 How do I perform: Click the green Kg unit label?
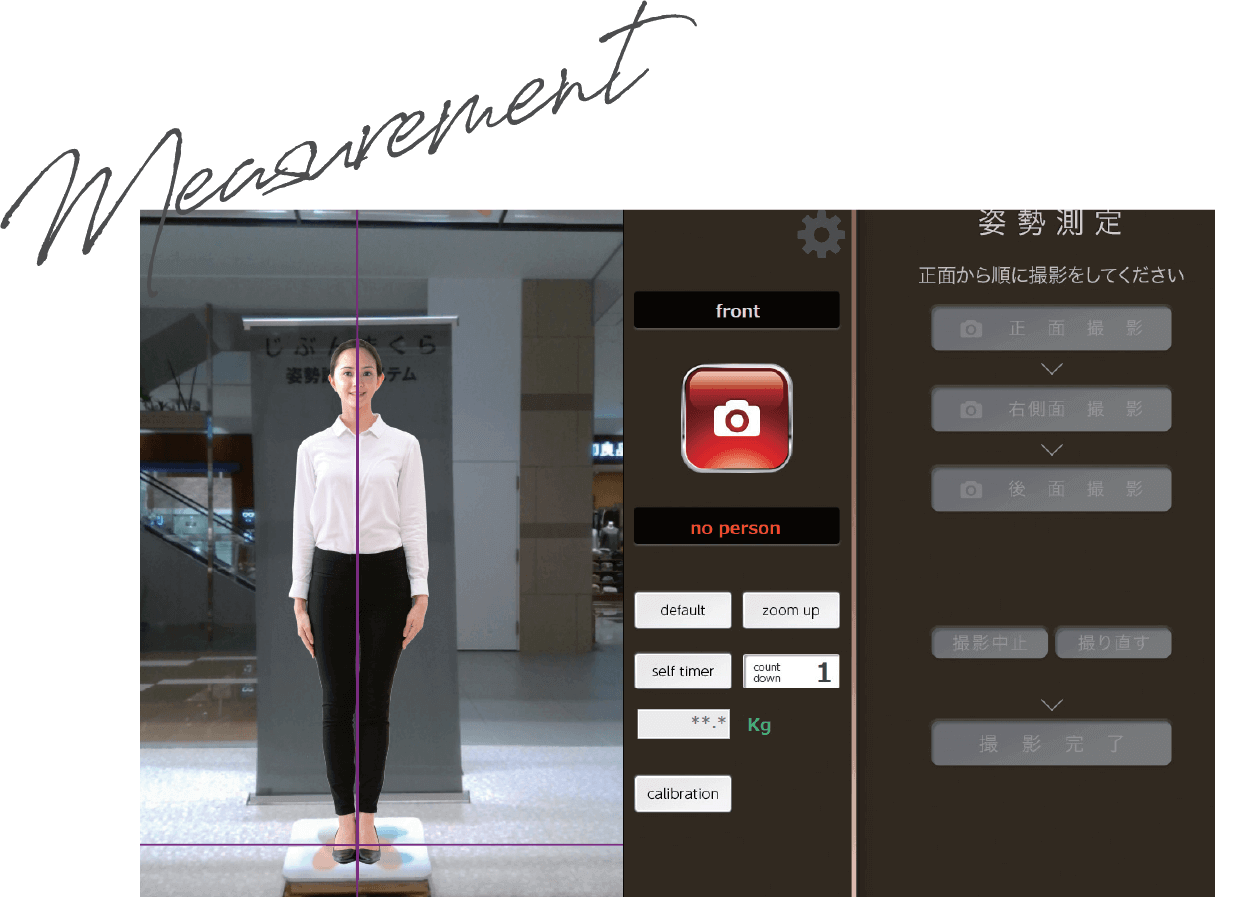click(759, 725)
